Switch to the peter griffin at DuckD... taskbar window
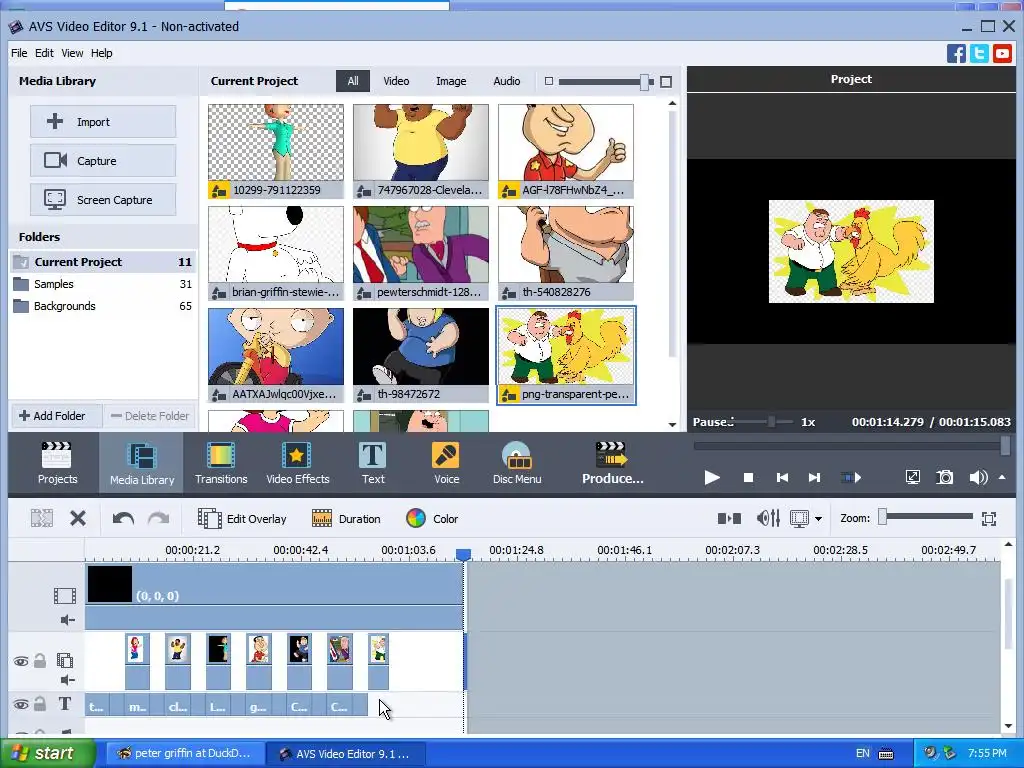Image resolution: width=1024 pixels, height=768 pixels. pyautogui.click(x=185, y=754)
